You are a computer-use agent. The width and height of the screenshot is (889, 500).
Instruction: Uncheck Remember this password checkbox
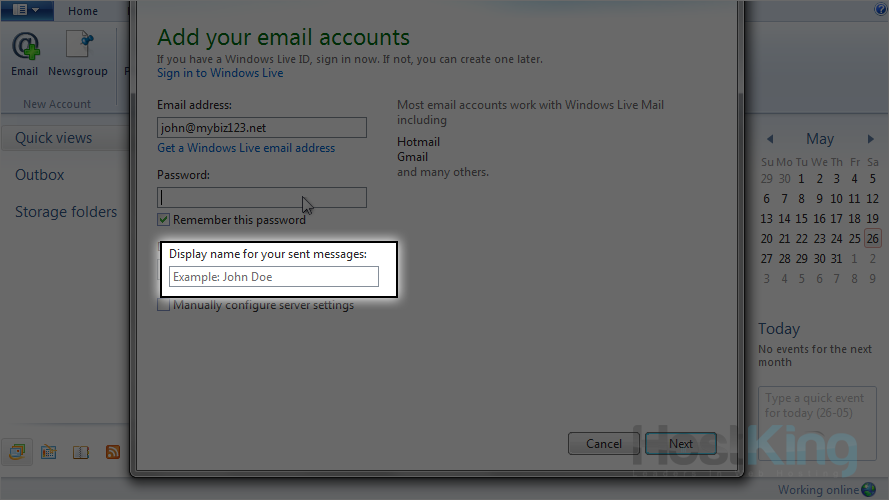point(164,220)
